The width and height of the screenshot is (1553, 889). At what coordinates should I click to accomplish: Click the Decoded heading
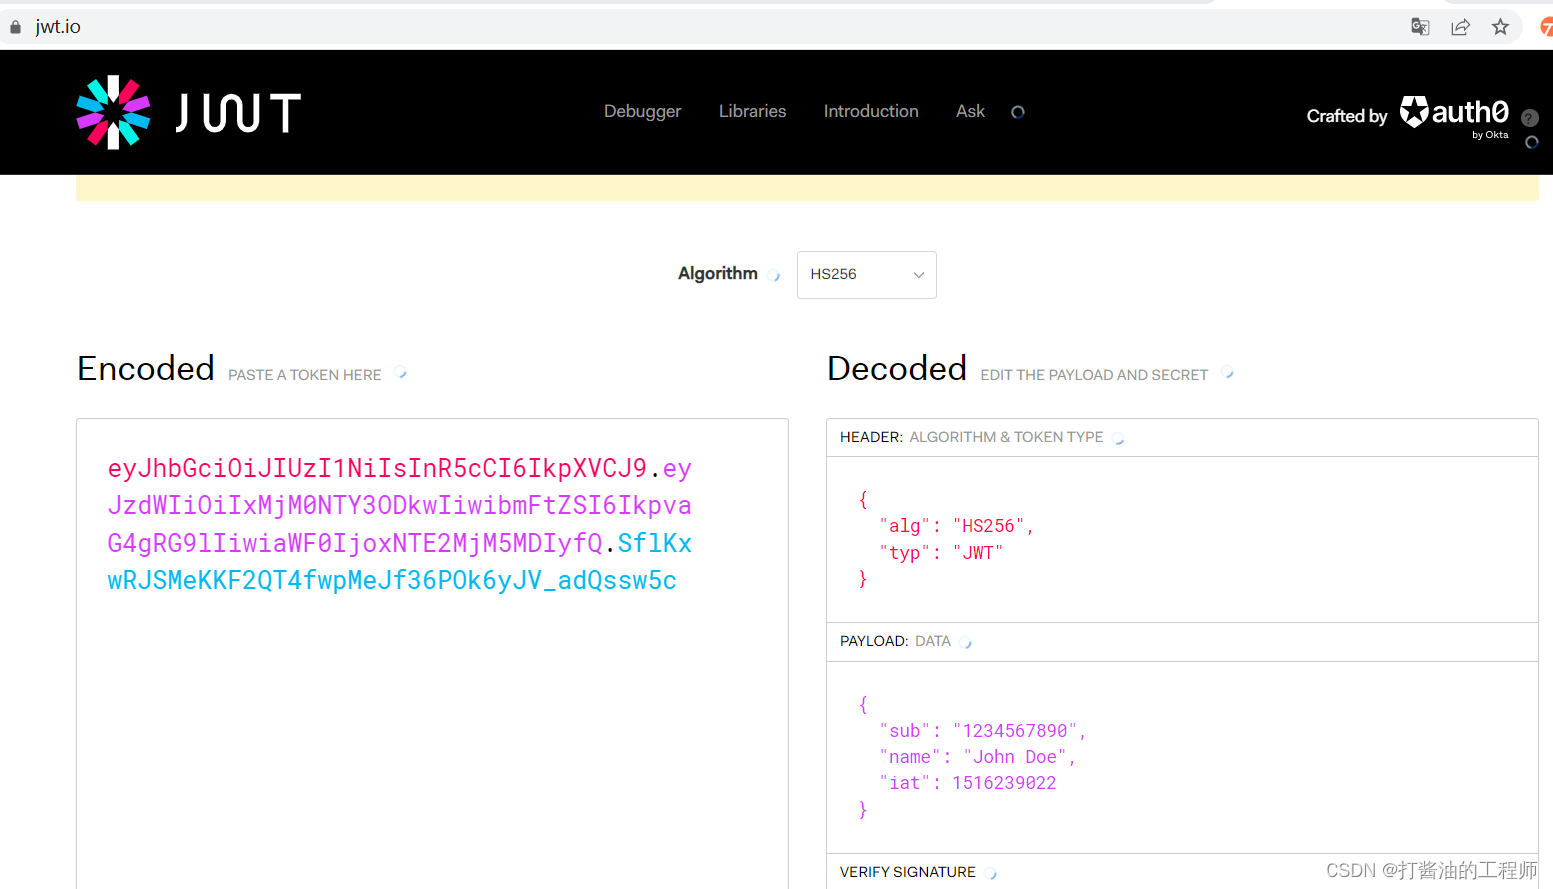[897, 369]
